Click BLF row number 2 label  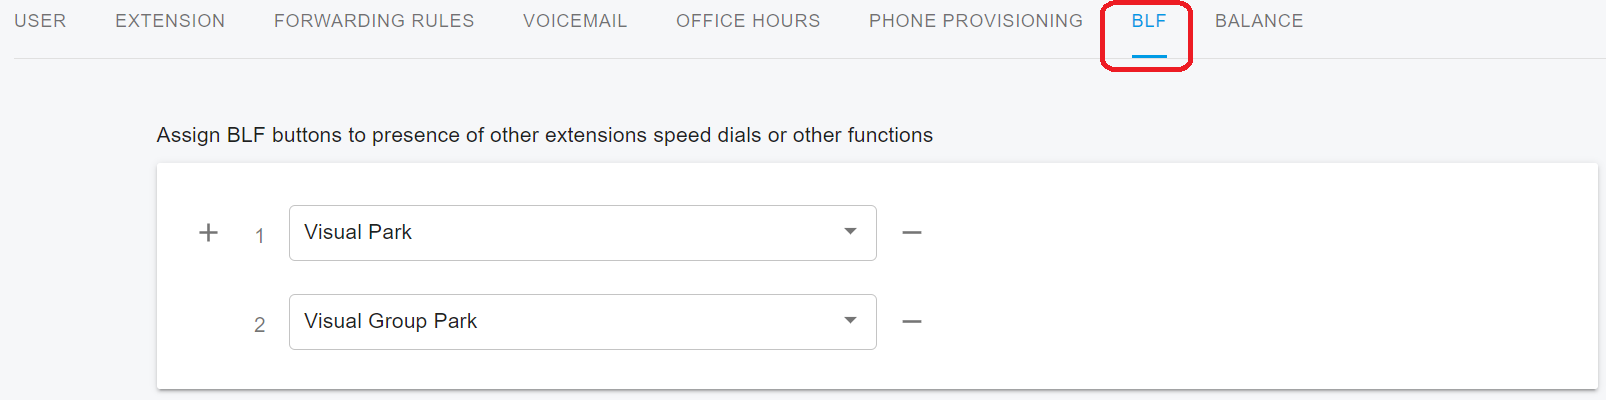pyautogui.click(x=260, y=325)
